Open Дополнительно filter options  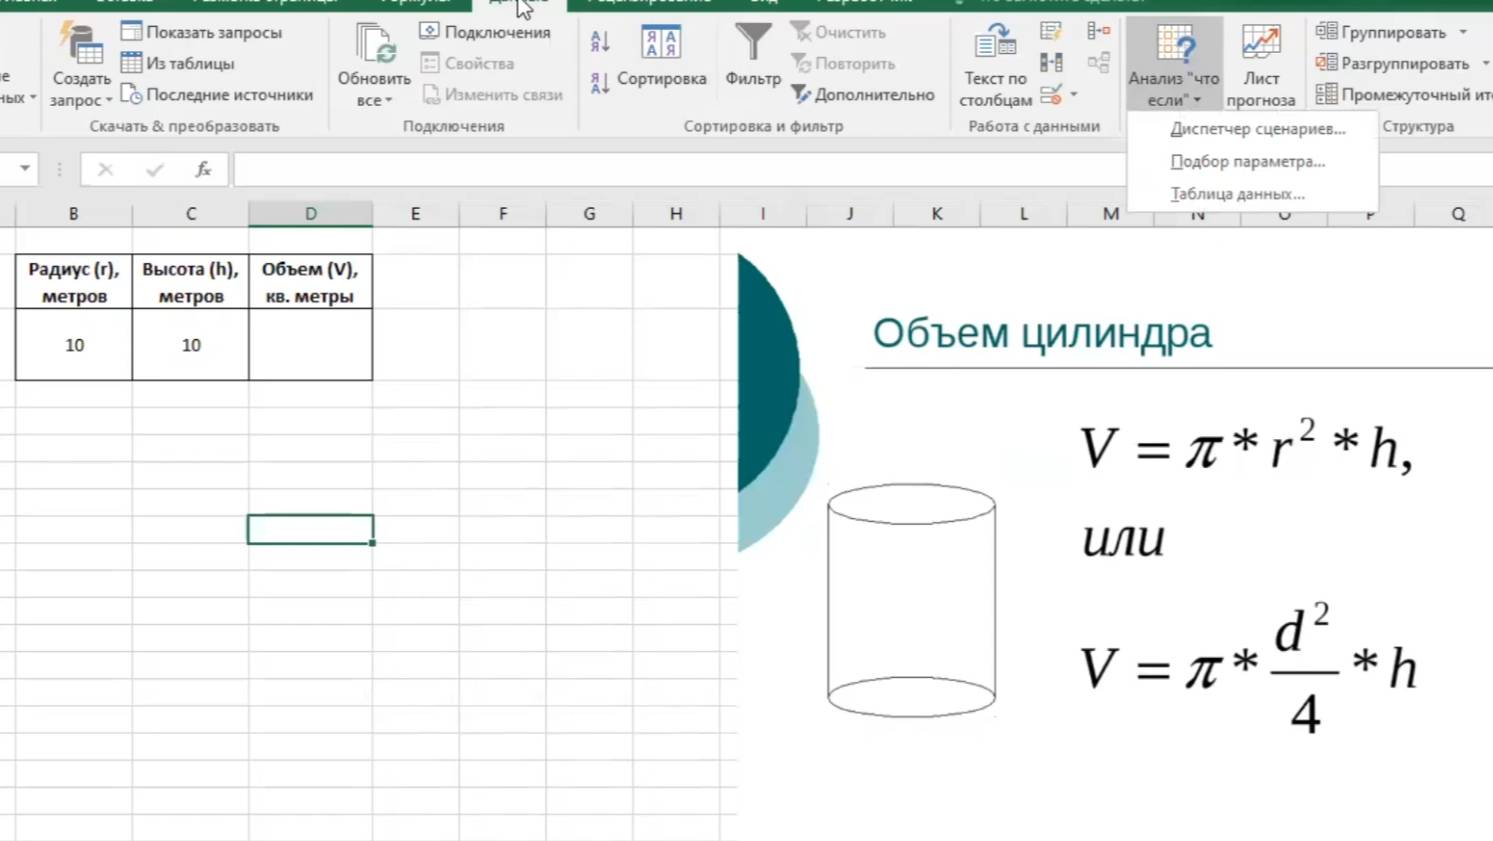pos(863,94)
